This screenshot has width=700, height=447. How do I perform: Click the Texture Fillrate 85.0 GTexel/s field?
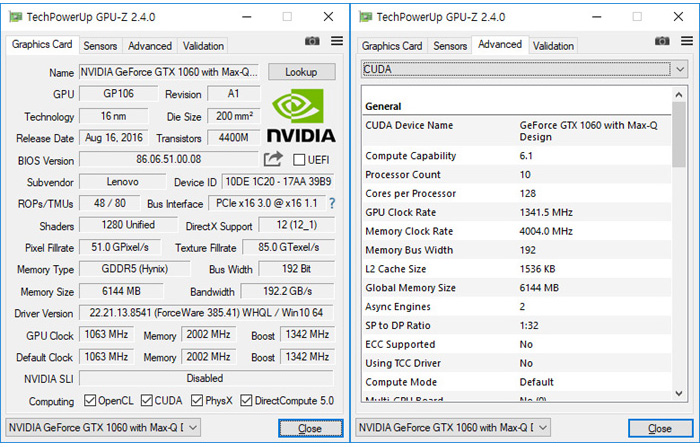[x=288, y=247]
